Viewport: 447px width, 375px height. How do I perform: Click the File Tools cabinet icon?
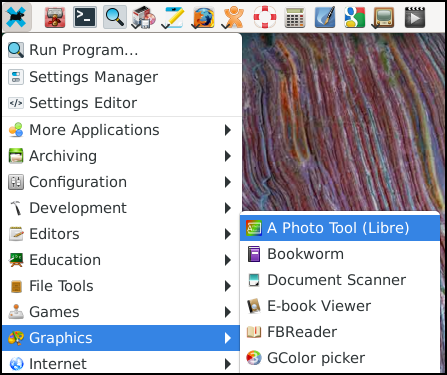click(x=16, y=286)
